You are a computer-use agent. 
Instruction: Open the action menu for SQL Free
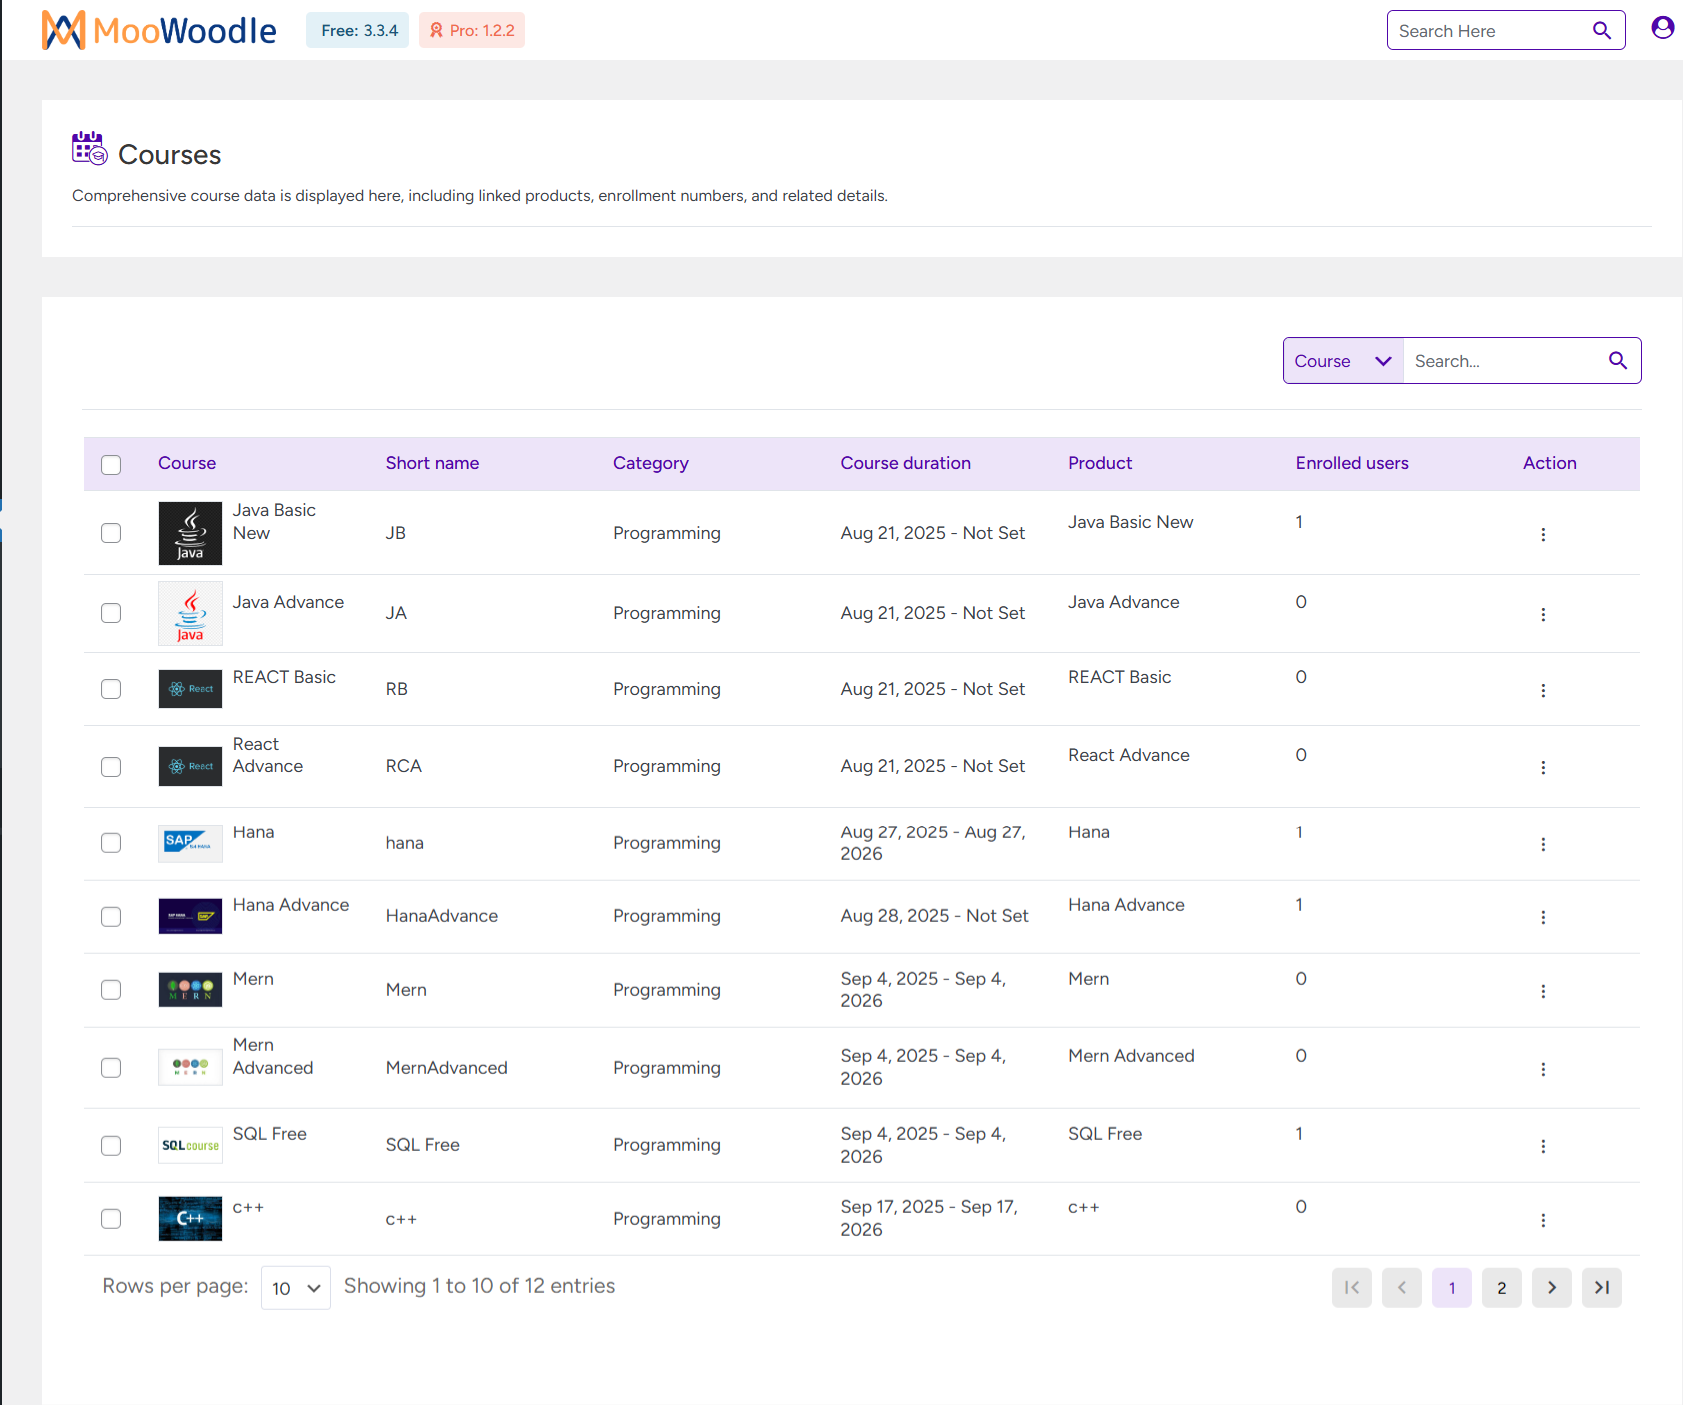point(1543,1146)
